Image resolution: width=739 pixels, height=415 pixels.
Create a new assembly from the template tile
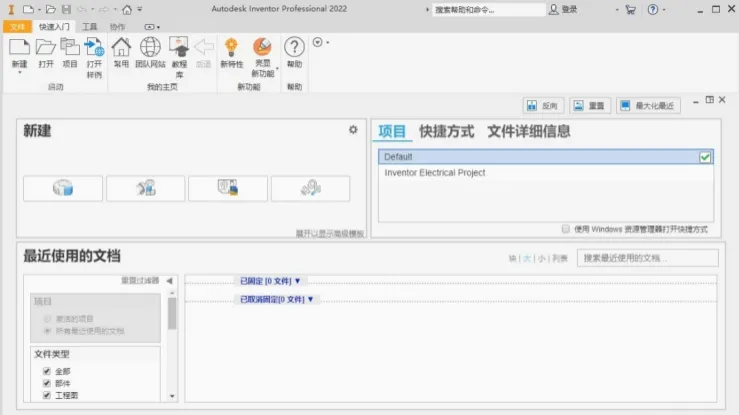(x=146, y=188)
